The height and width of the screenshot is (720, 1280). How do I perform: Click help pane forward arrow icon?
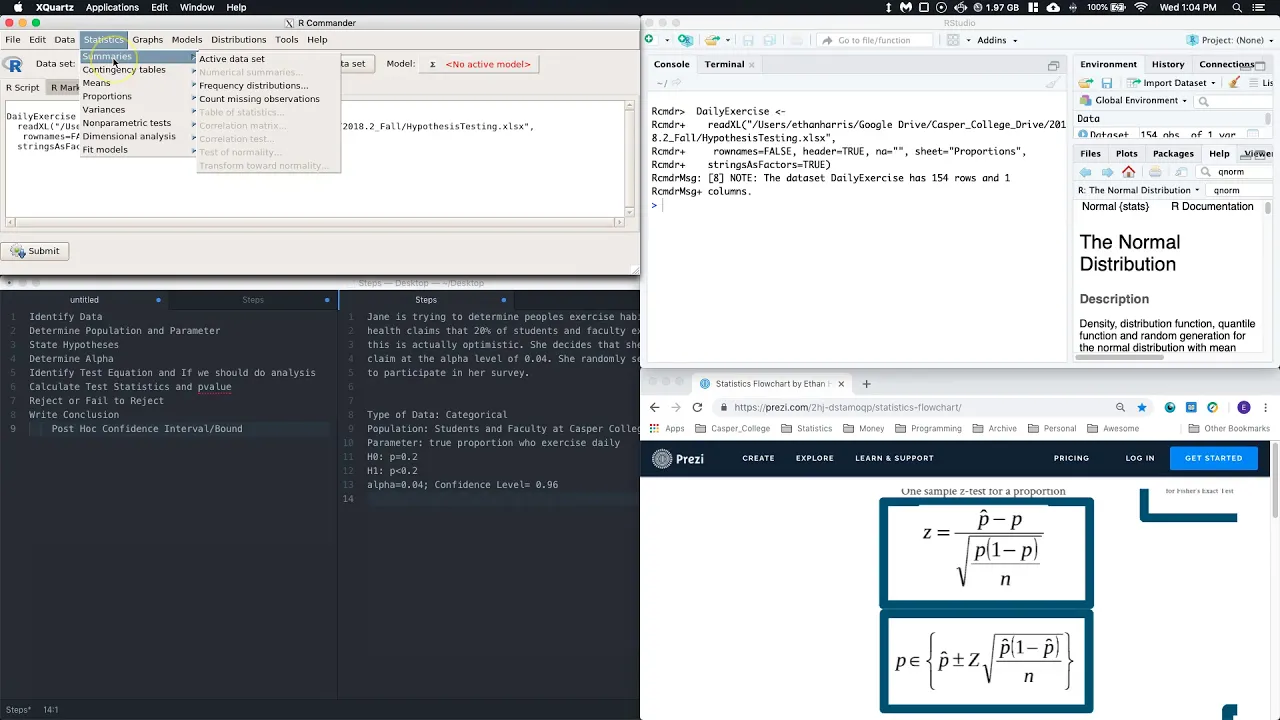pos(1107,172)
